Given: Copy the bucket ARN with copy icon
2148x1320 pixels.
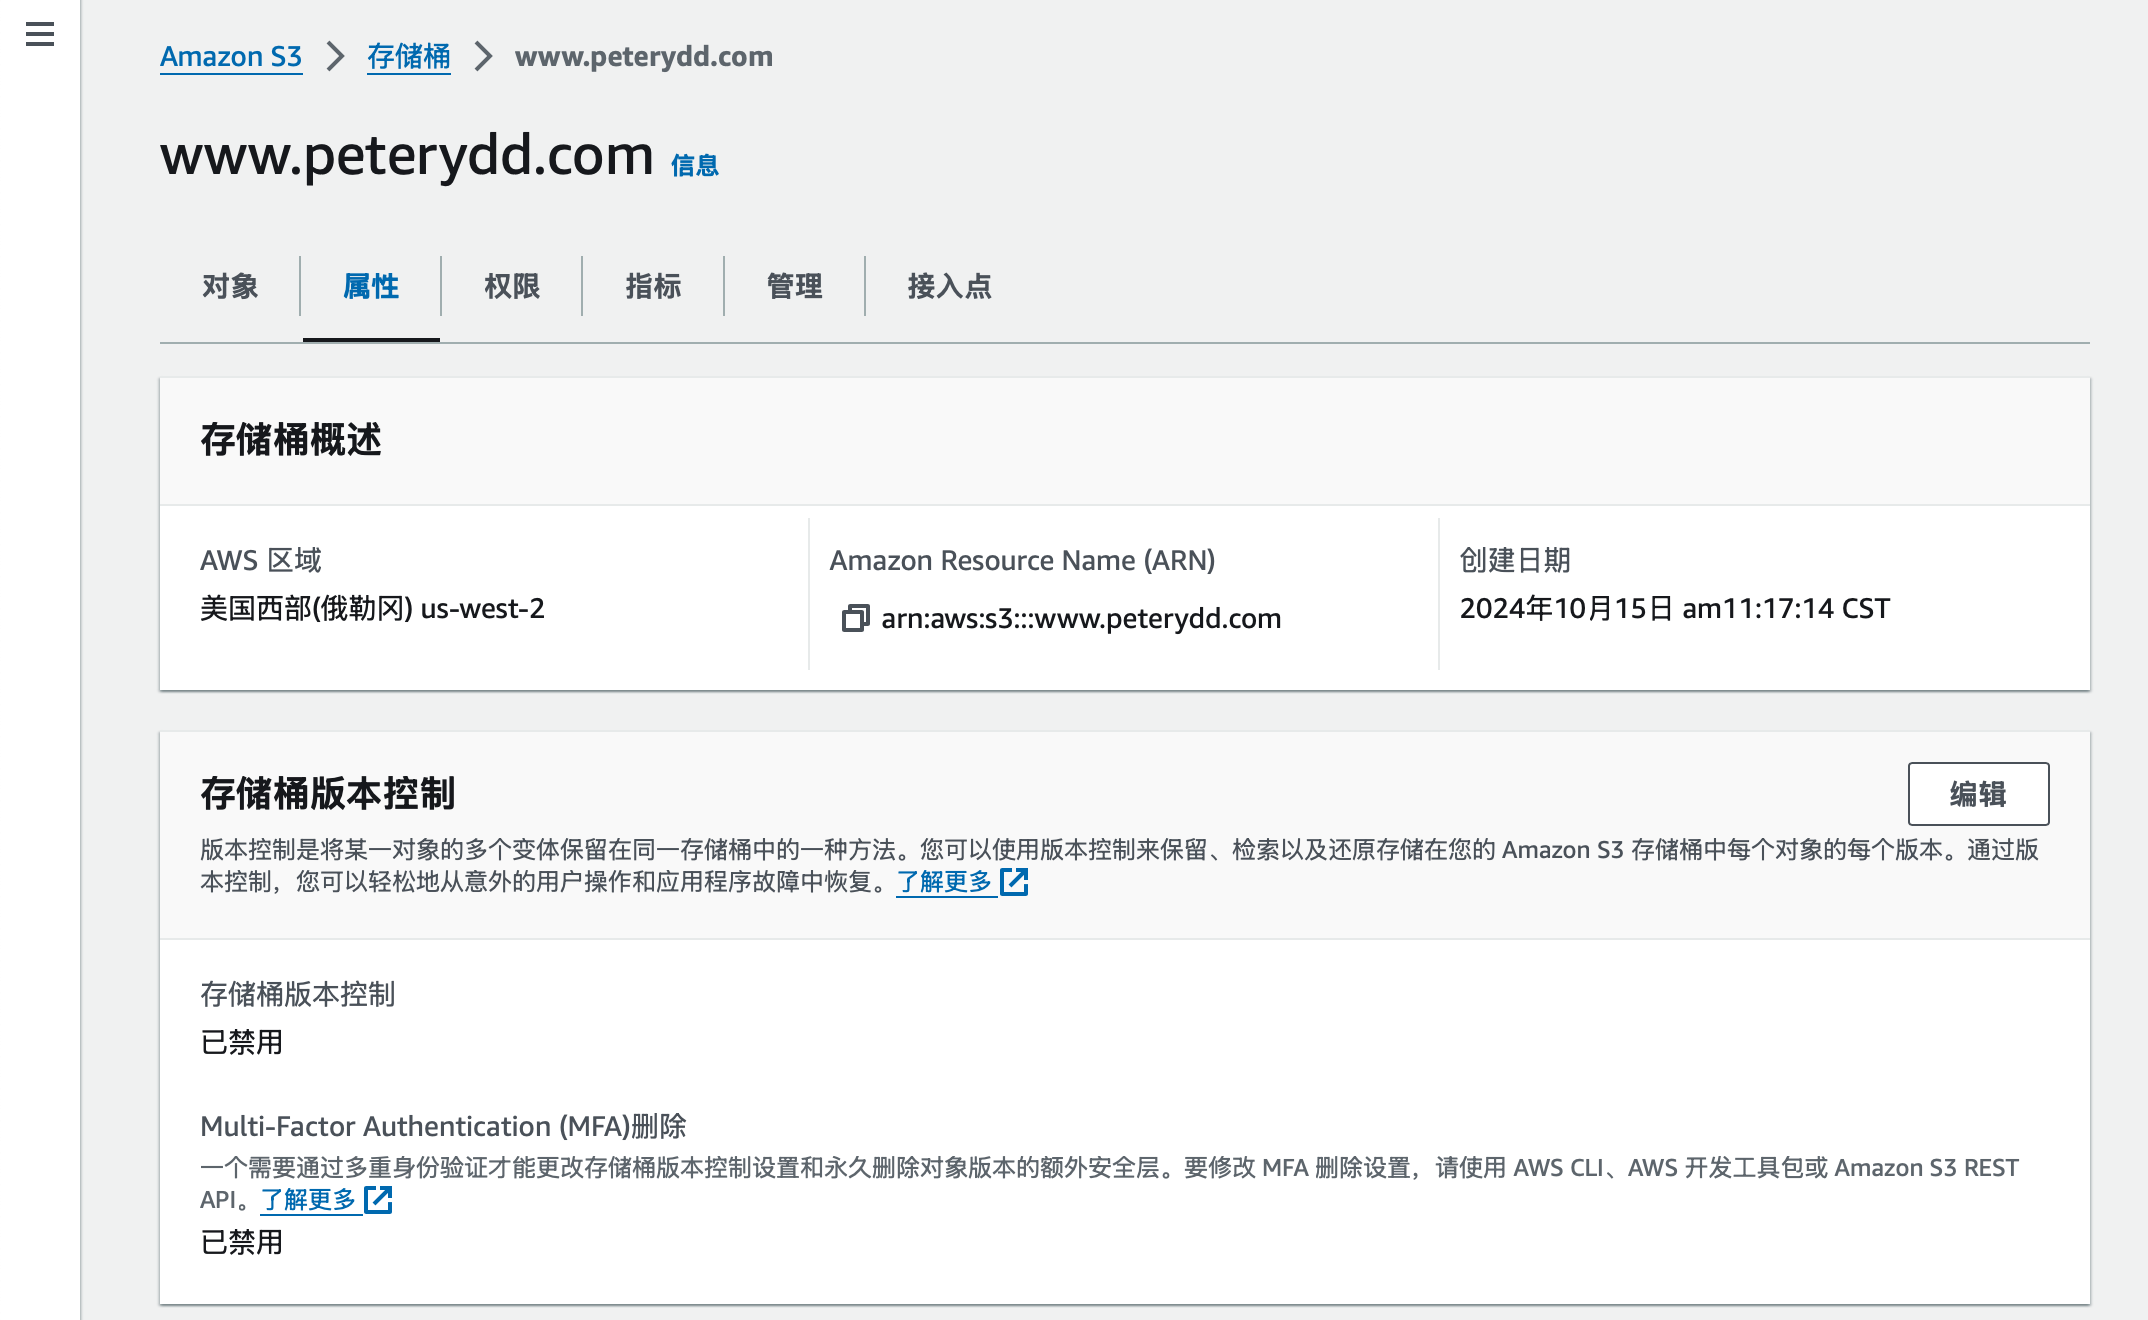Looking at the screenshot, I should coord(855,619).
